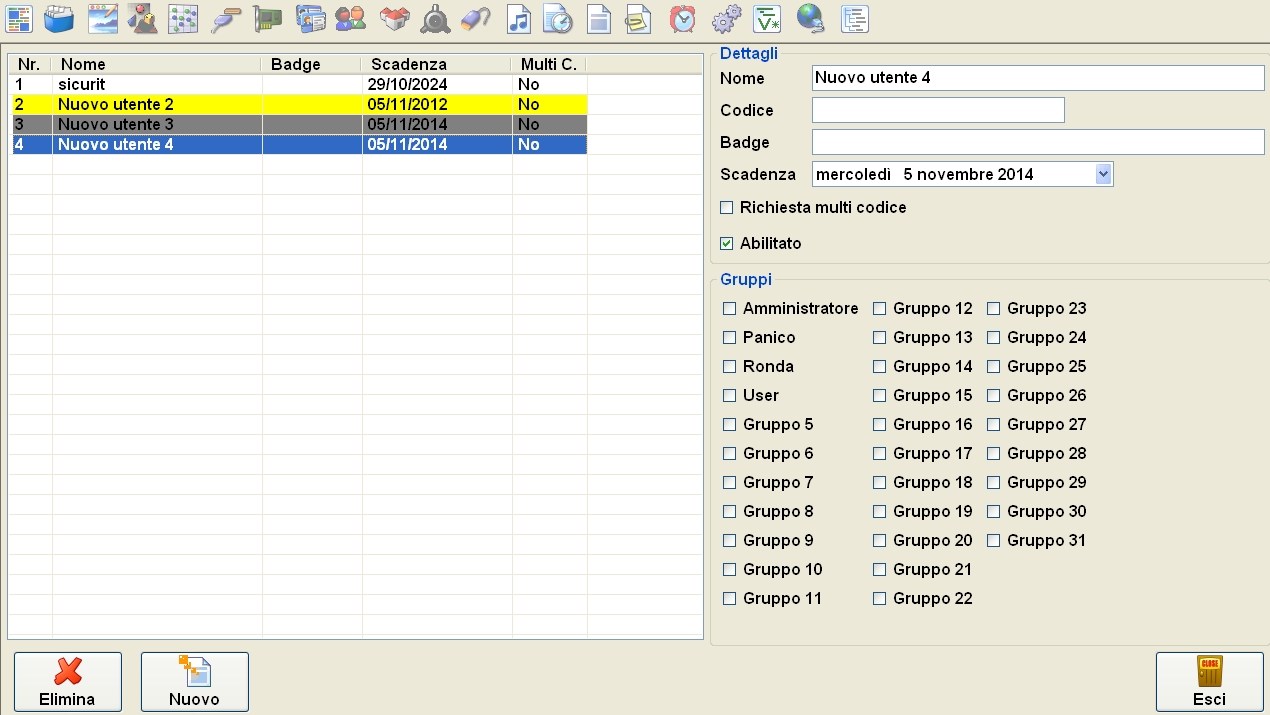The image size is (1270, 715).
Task: Click the blue folder box icon
Action: (60, 18)
